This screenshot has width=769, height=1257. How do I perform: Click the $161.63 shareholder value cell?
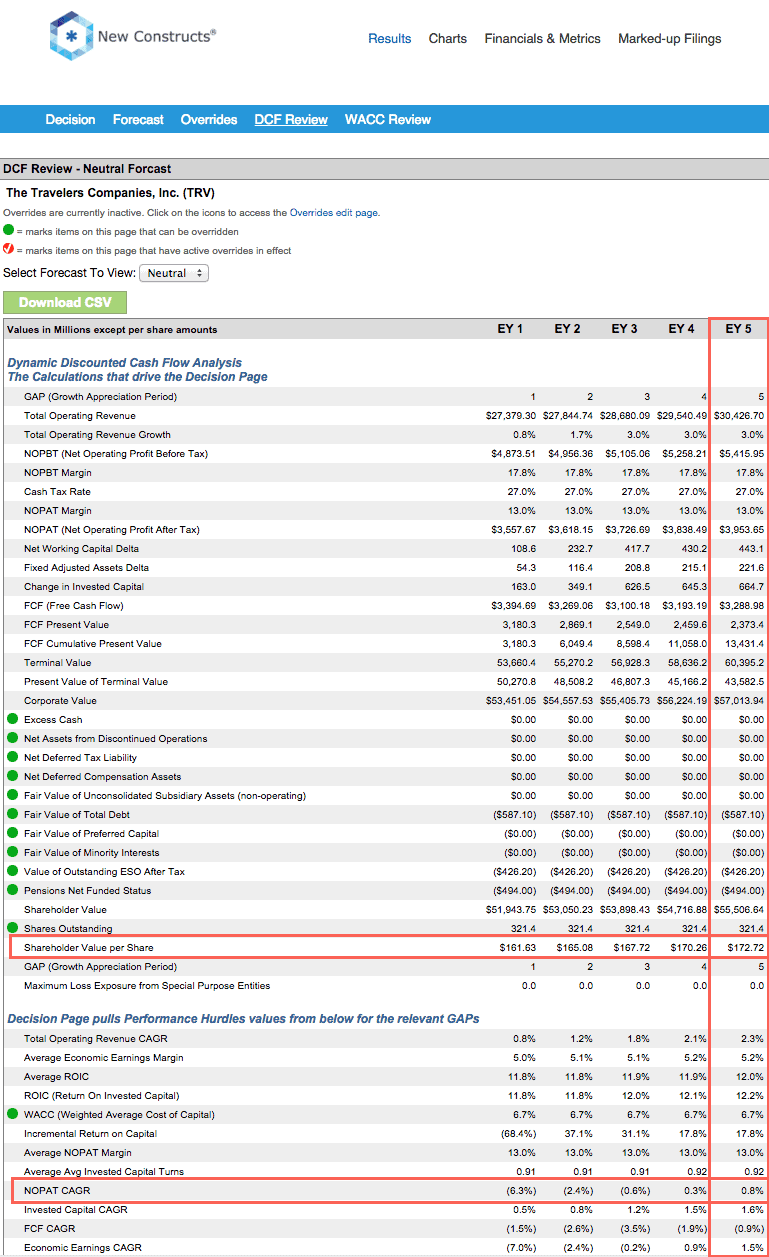(518, 947)
